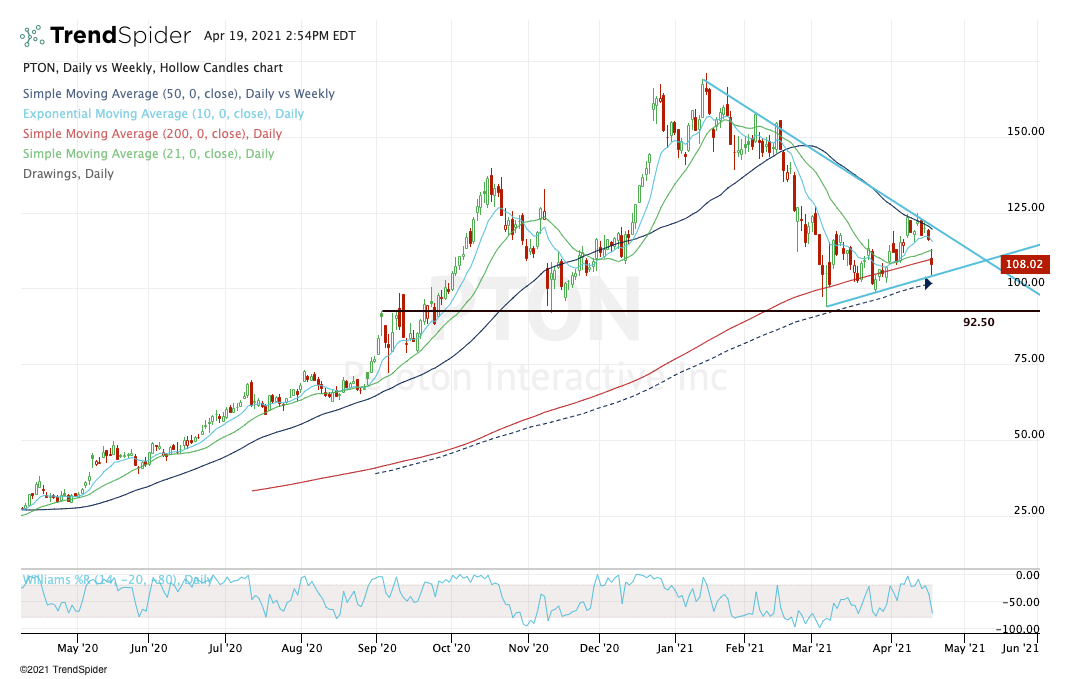Viewport: 1070px width, 679px height.
Task: Click the -100.00 Williams %R axis label
Action: (x=1018, y=629)
